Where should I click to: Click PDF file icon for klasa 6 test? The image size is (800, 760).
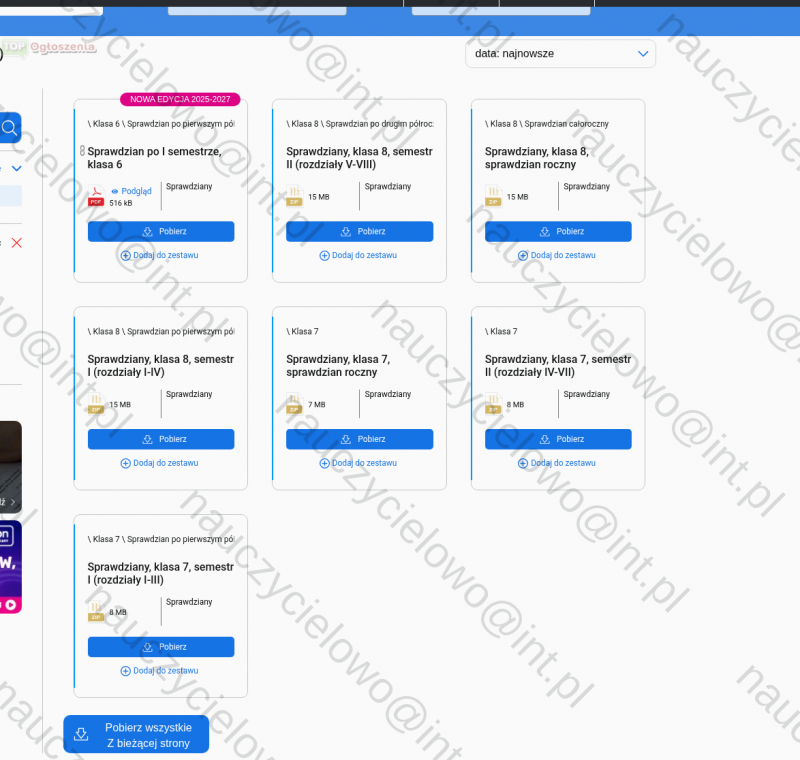pos(96,196)
